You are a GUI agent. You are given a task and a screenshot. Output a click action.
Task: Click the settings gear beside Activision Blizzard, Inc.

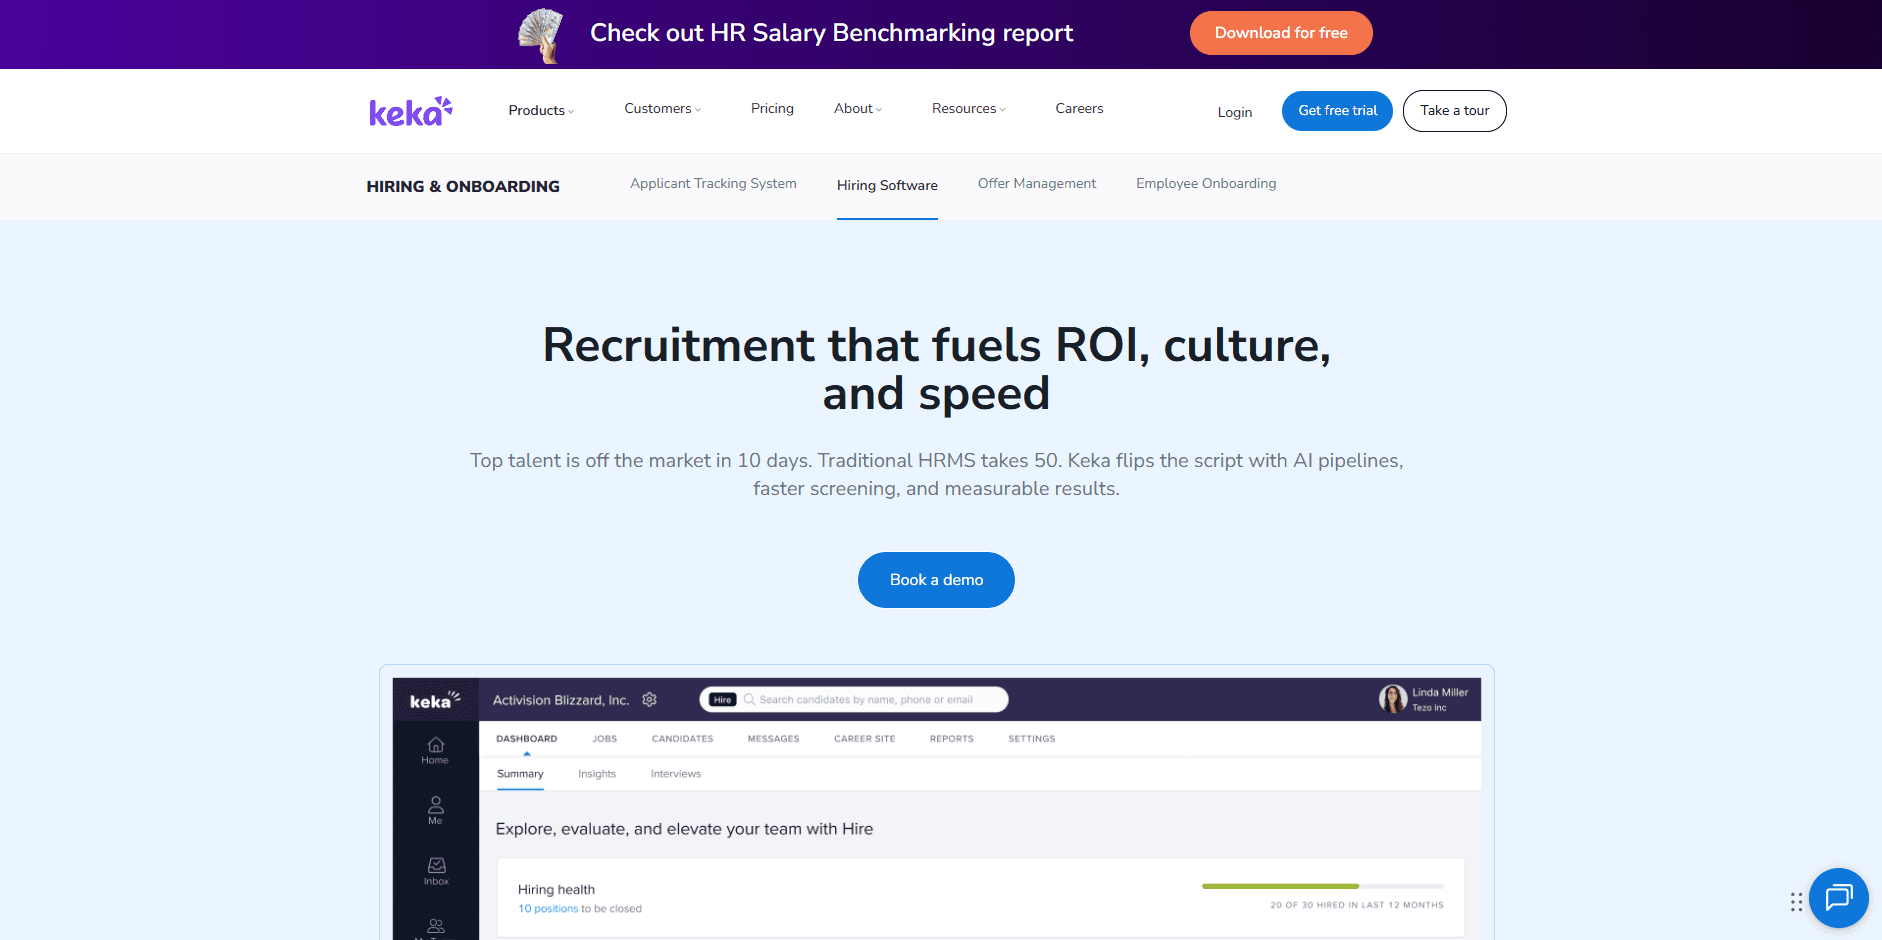649,700
